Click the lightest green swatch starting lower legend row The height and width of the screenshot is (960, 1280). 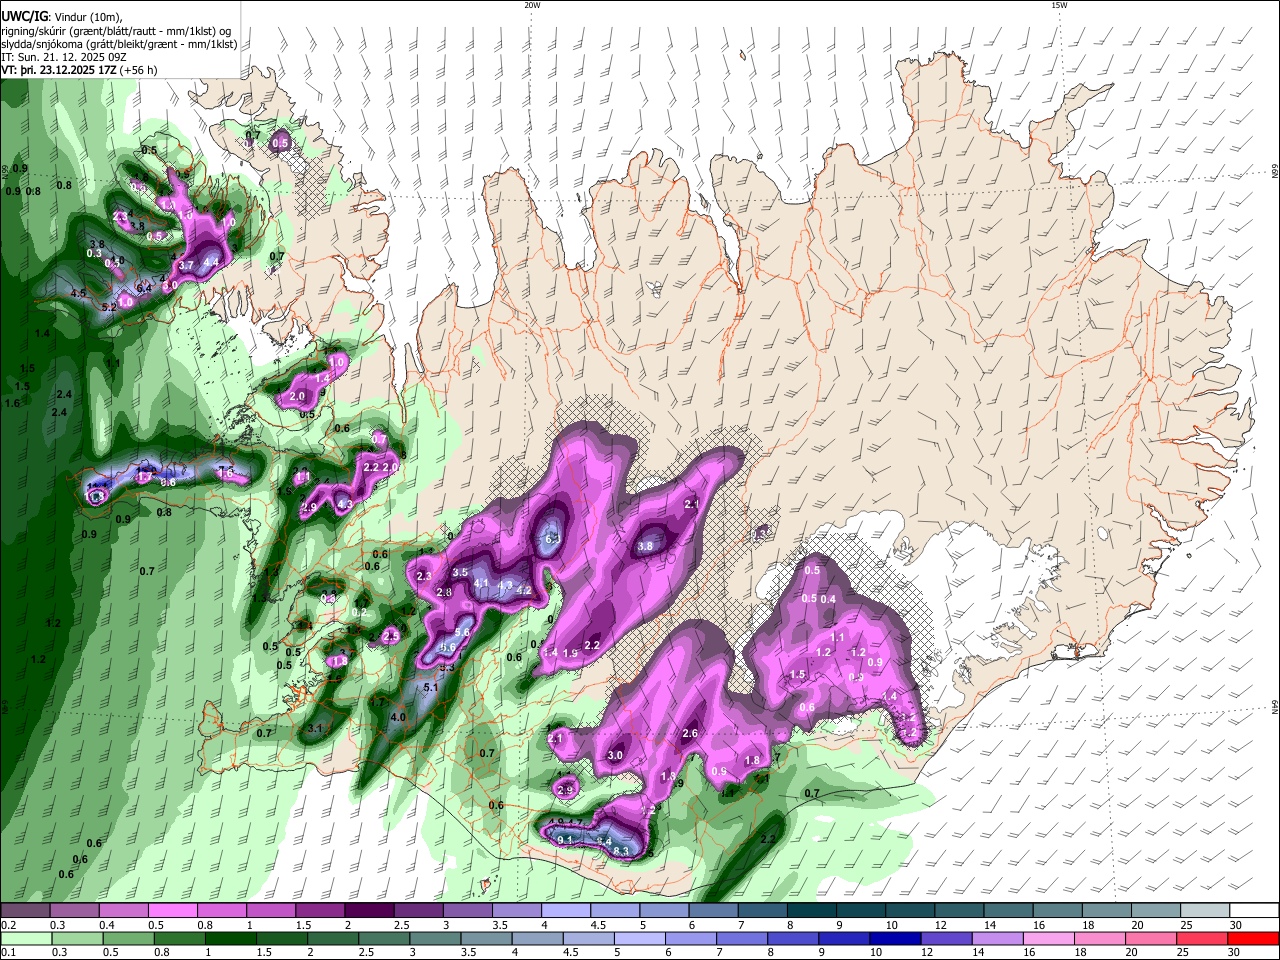(x=26, y=939)
